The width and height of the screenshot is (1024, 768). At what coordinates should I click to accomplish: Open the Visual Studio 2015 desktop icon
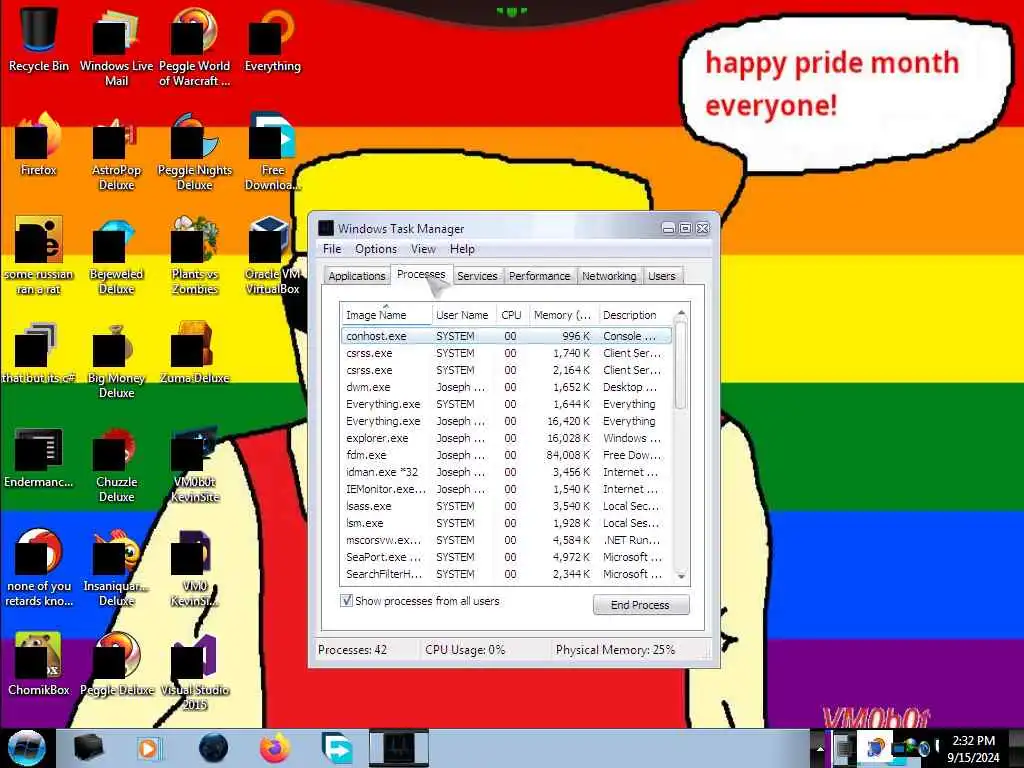pyautogui.click(x=195, y=673)
